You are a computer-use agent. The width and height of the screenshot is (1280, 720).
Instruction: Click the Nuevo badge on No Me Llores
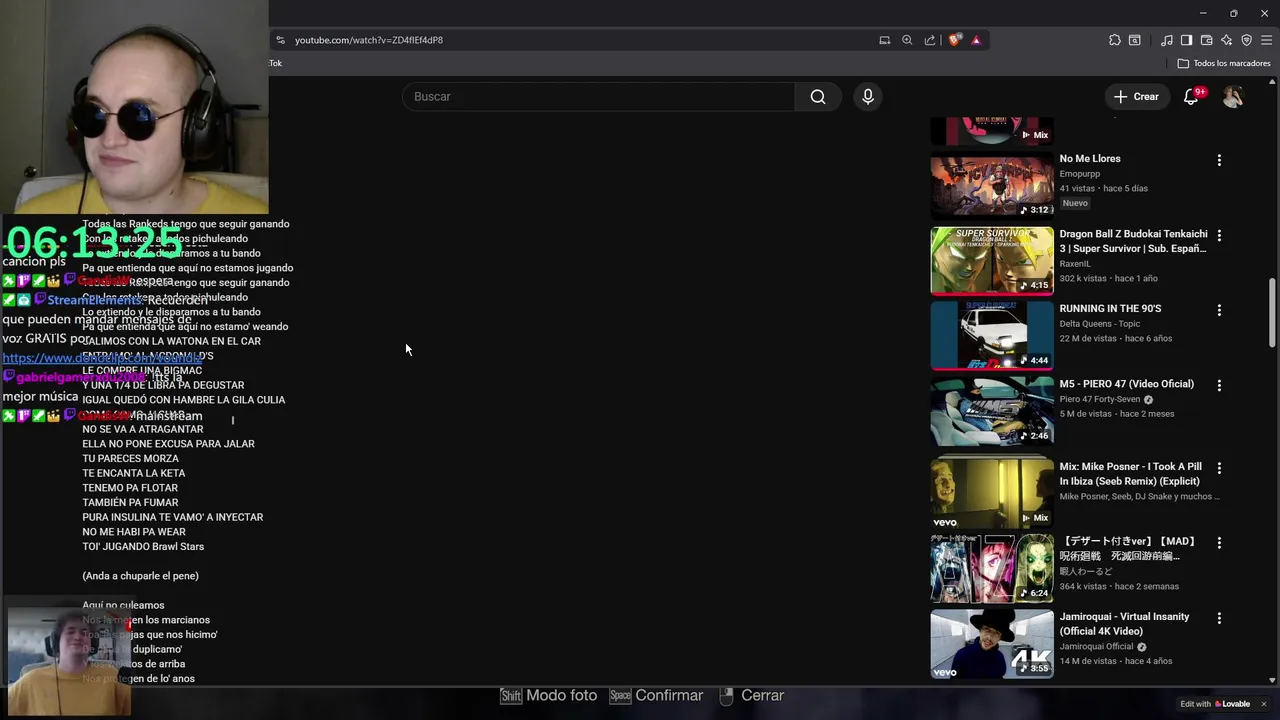(x=1075, y=203)
